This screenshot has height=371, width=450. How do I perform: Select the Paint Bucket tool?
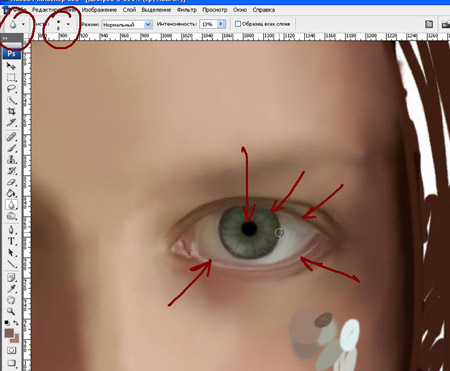click(11, 193)
